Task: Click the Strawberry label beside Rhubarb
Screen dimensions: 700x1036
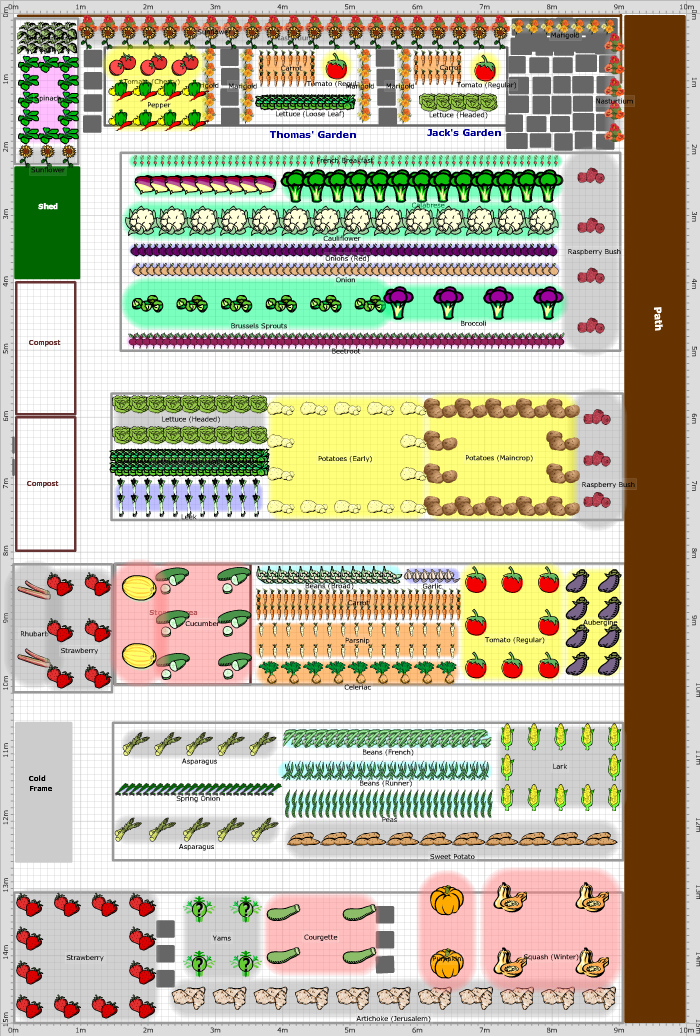Action: pos(79,651)
